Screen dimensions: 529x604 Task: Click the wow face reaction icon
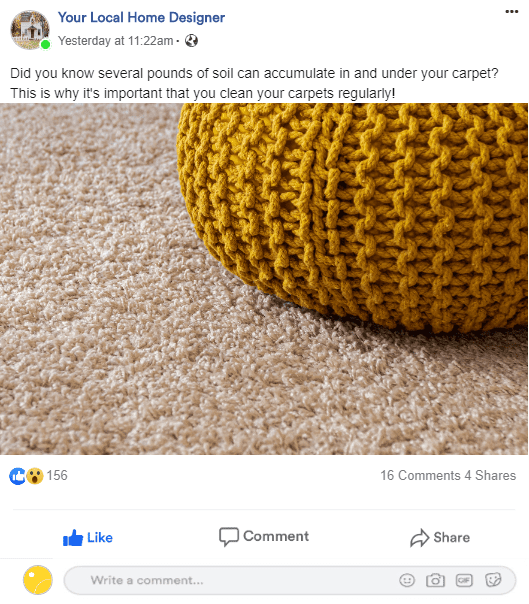click(x=35, y=476)
